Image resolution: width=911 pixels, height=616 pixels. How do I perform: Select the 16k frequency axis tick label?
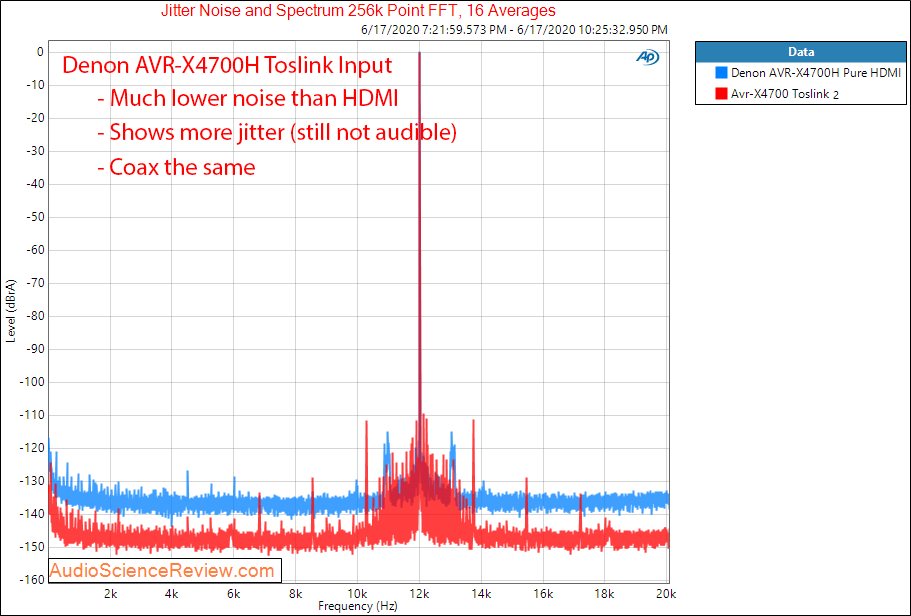[x=543, y=594]
